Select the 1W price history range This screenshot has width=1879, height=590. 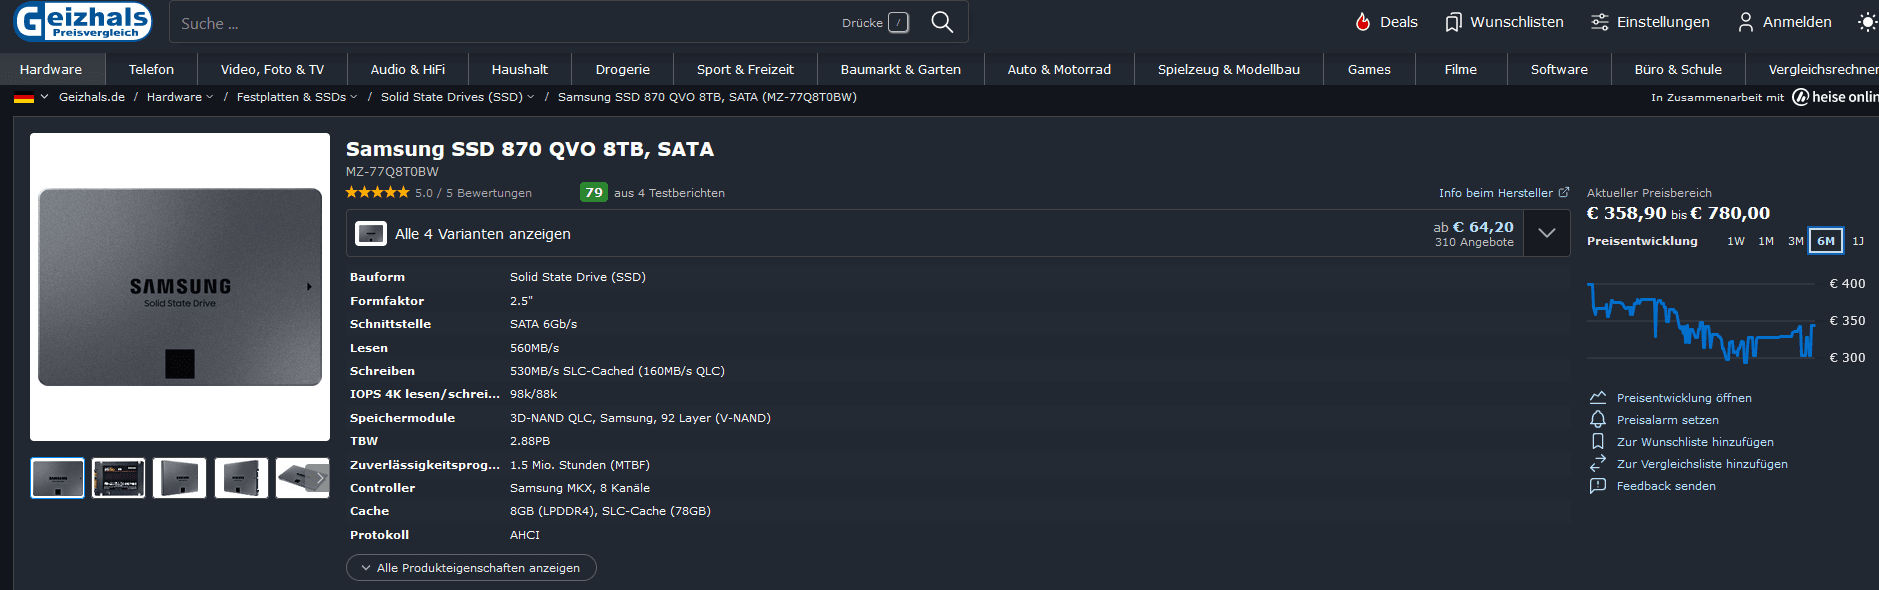click(x=1736, y=241)
